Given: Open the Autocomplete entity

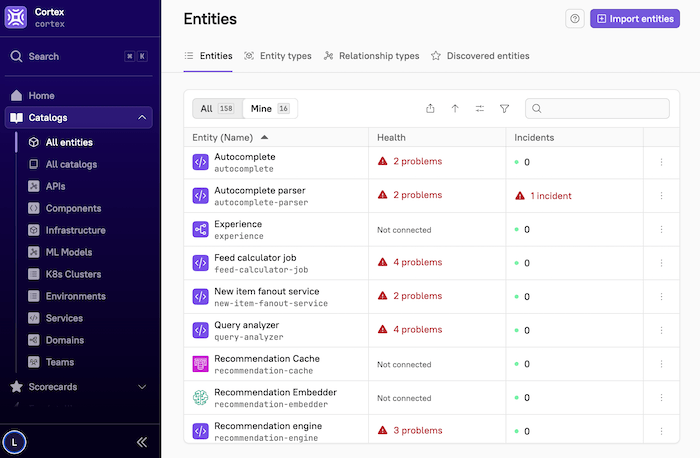Looking at the screenshot, I should (x=245, y=157).
